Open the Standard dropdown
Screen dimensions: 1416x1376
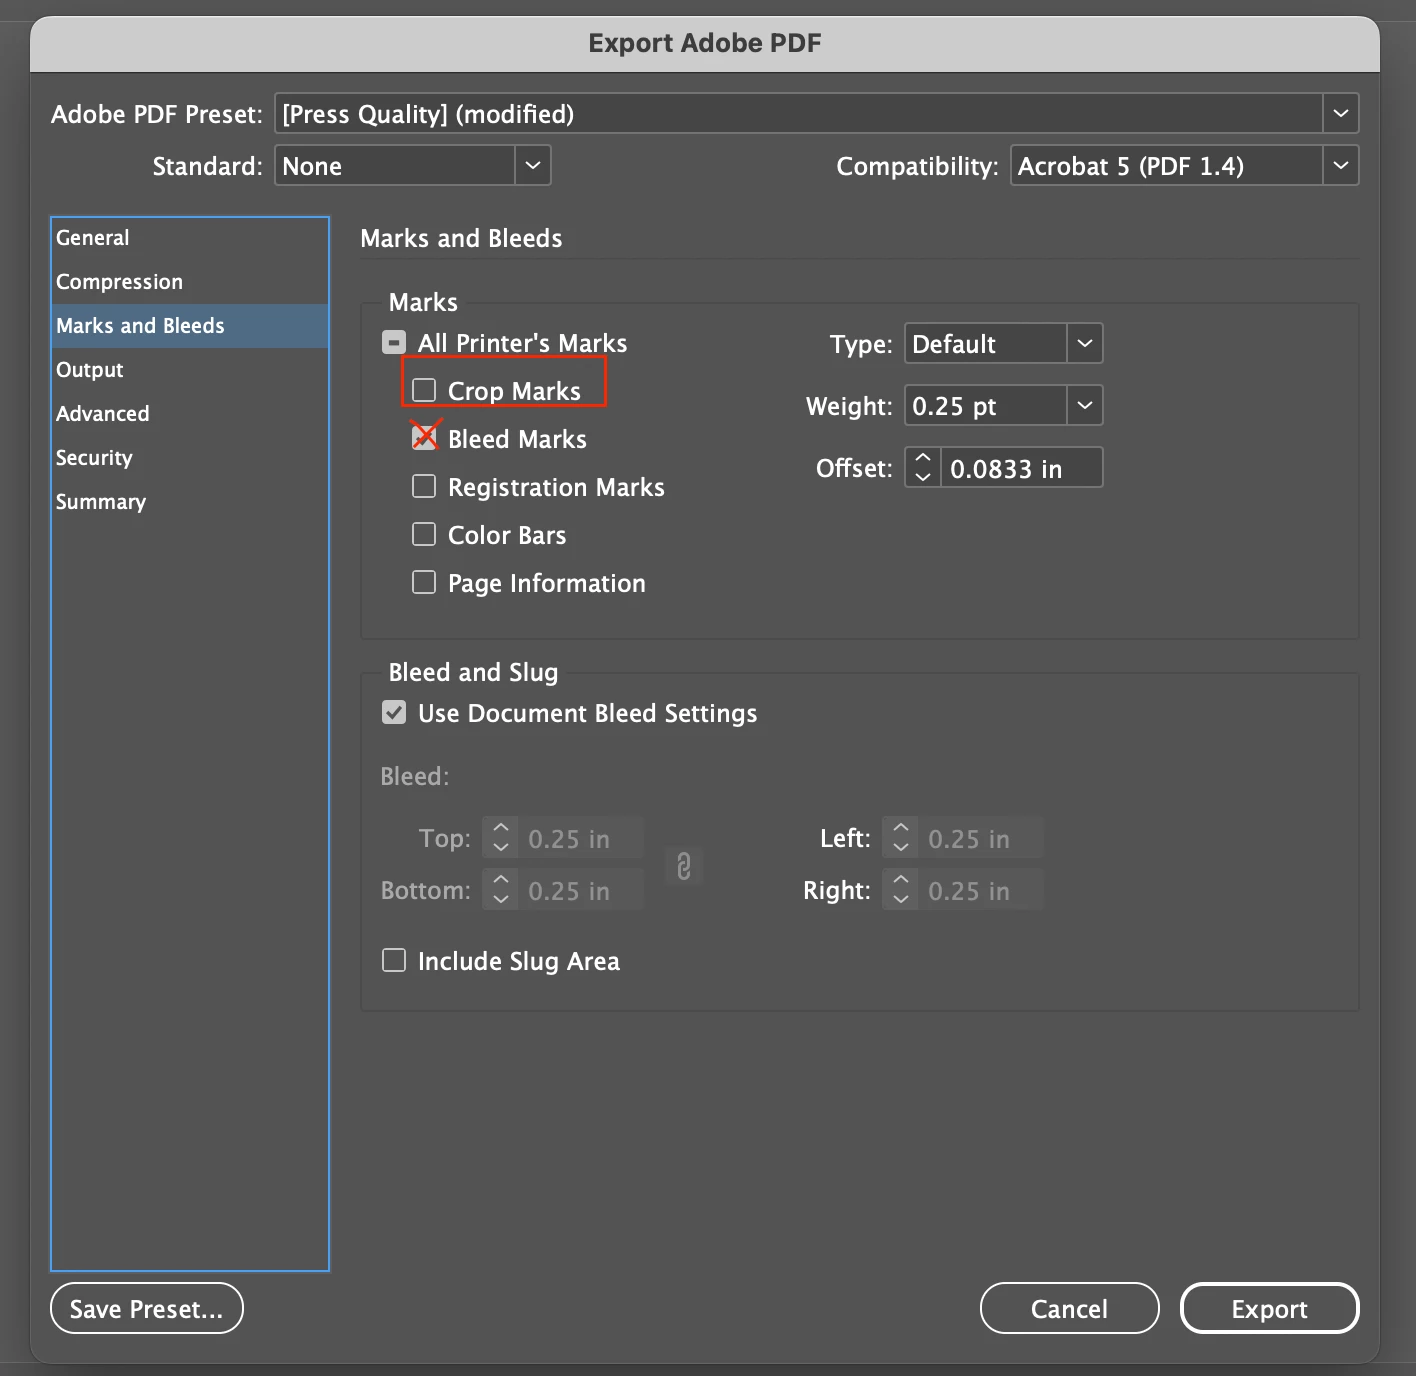533,165
